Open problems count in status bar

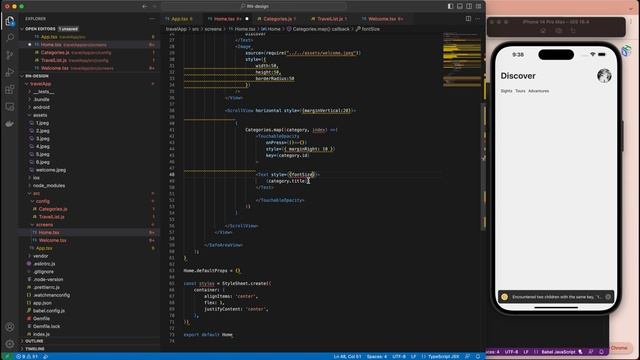tap(27, 356)
